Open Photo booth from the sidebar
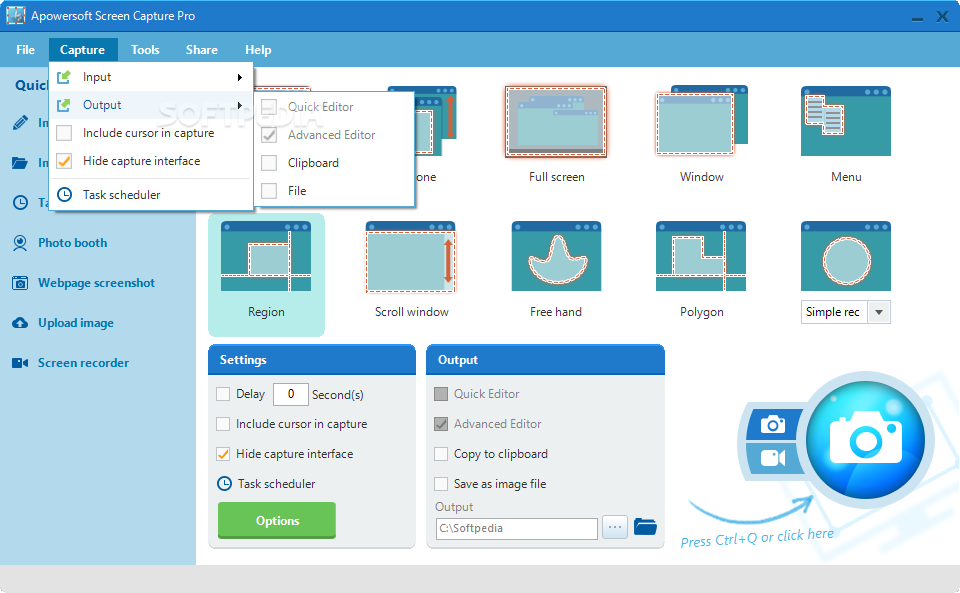The width and height of the screenshot is (960, 593). pyautogui.click(x=72, y=243)
